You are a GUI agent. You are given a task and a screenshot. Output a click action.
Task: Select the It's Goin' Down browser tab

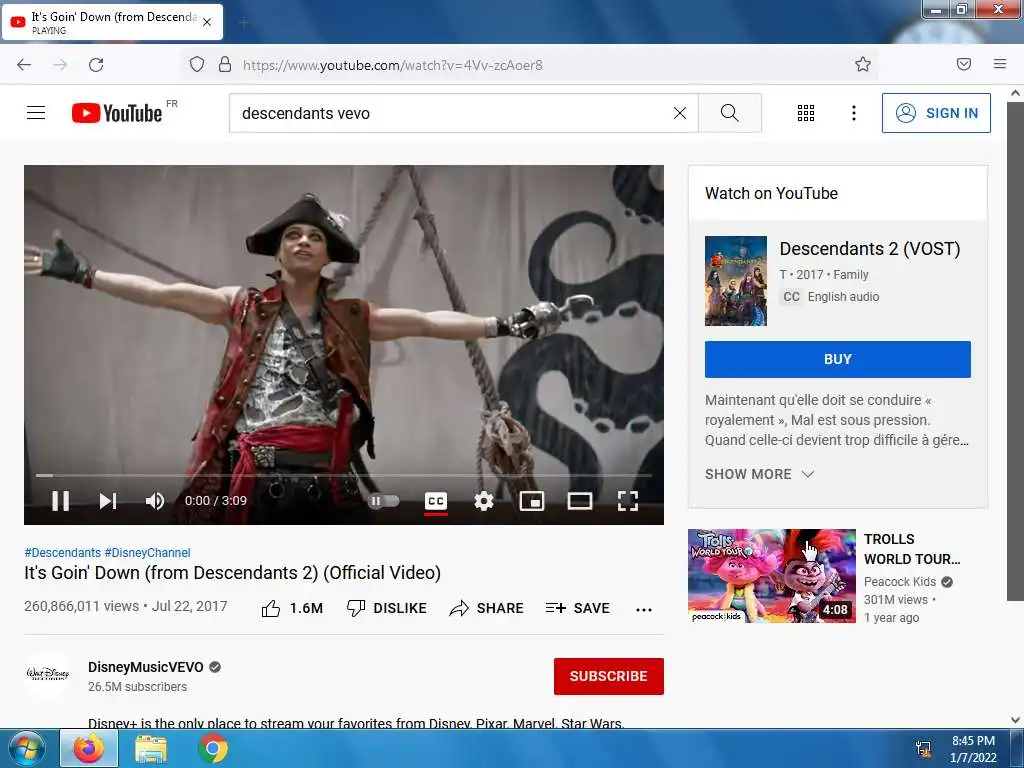[x=112, y=22]
